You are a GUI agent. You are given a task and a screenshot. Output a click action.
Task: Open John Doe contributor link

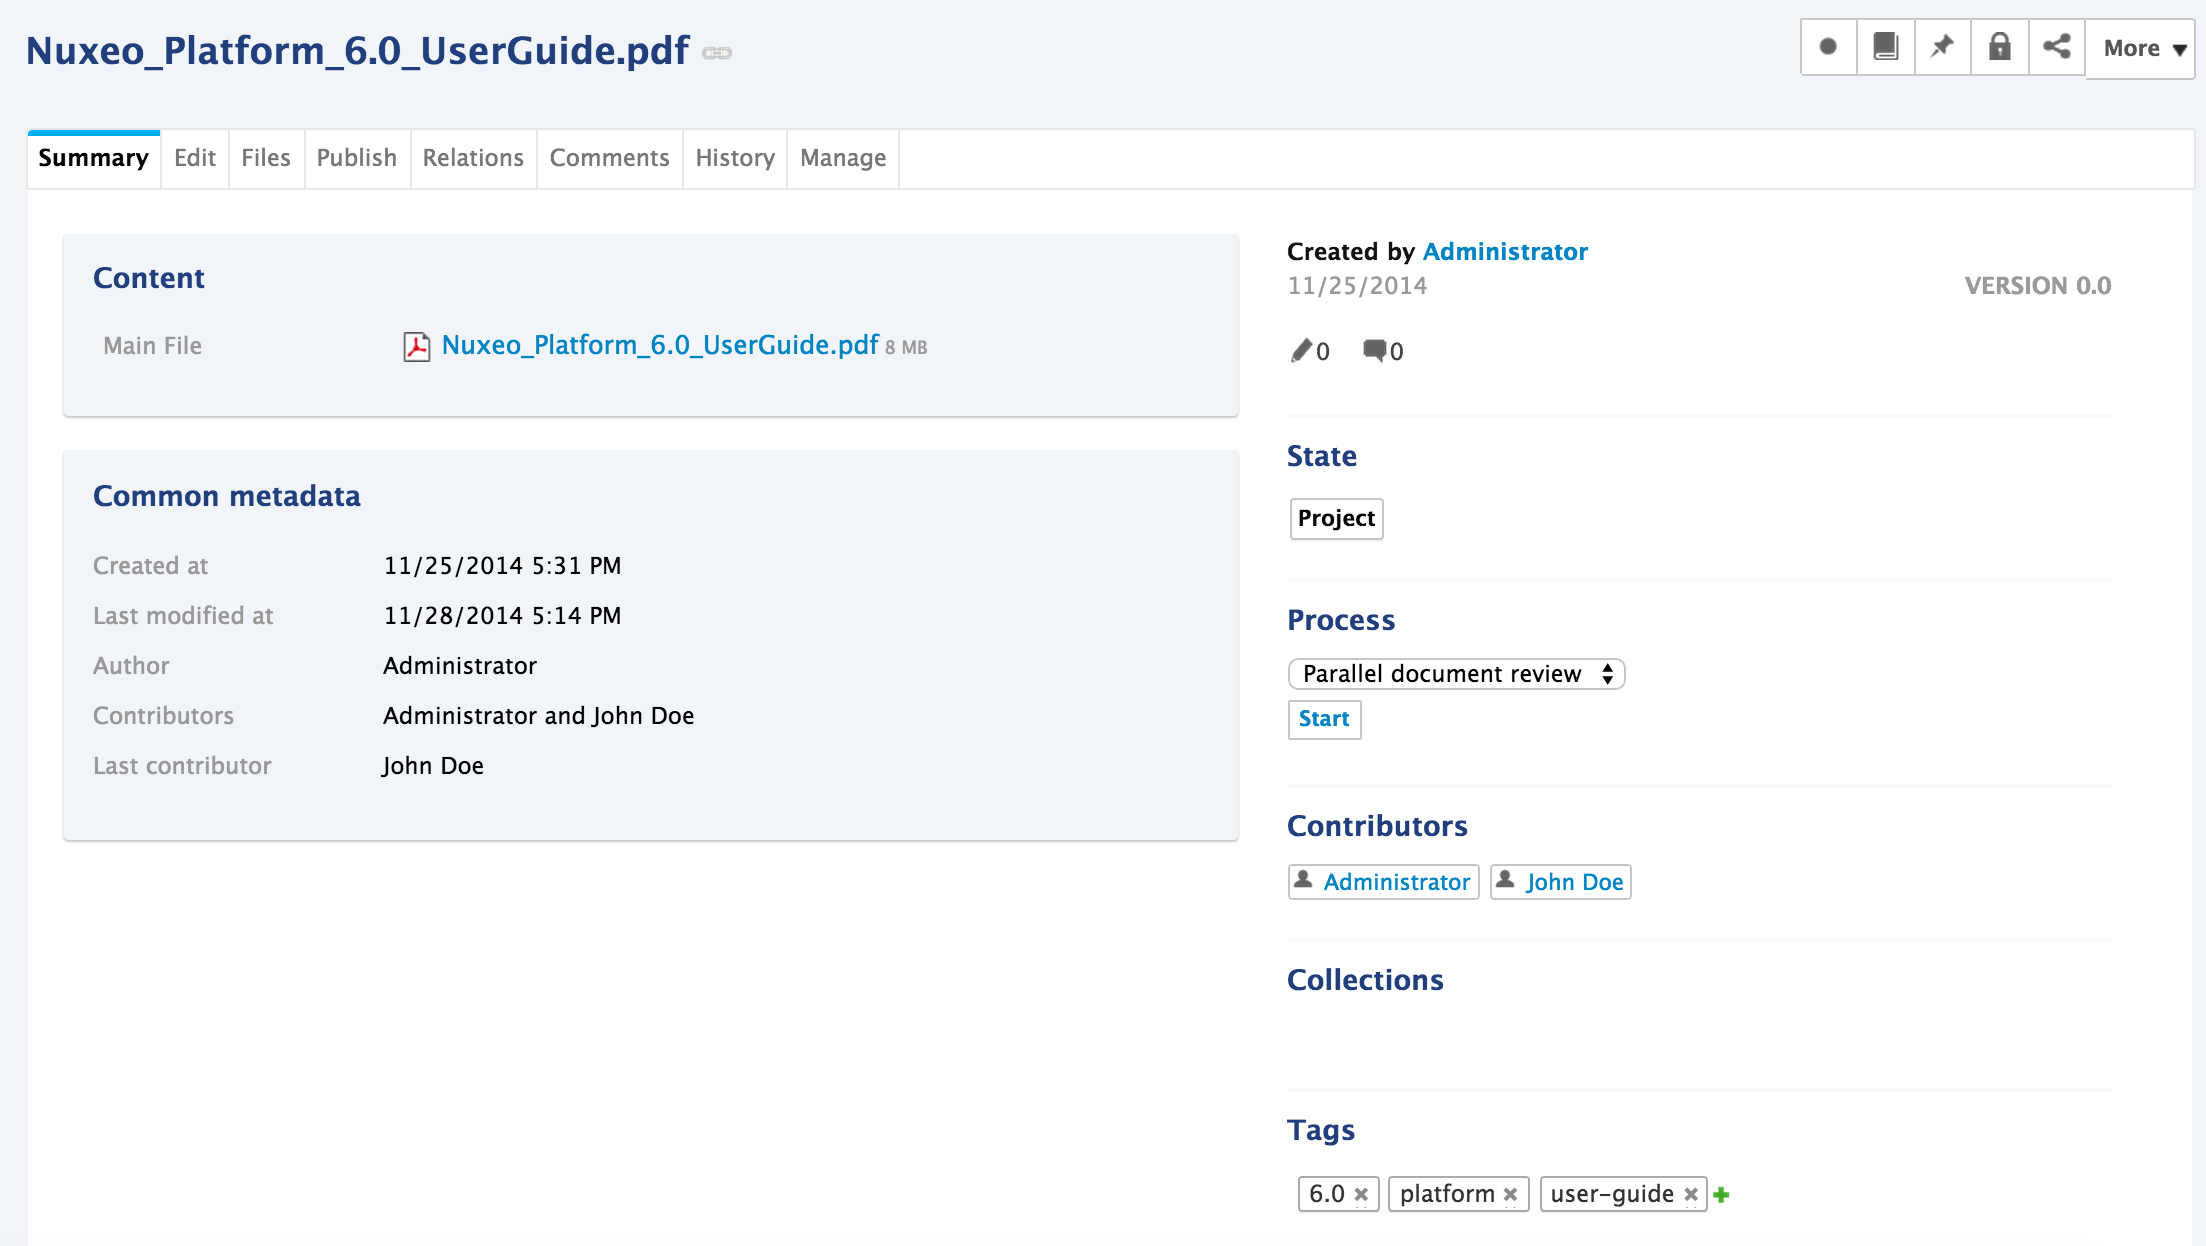point(1574,882)
